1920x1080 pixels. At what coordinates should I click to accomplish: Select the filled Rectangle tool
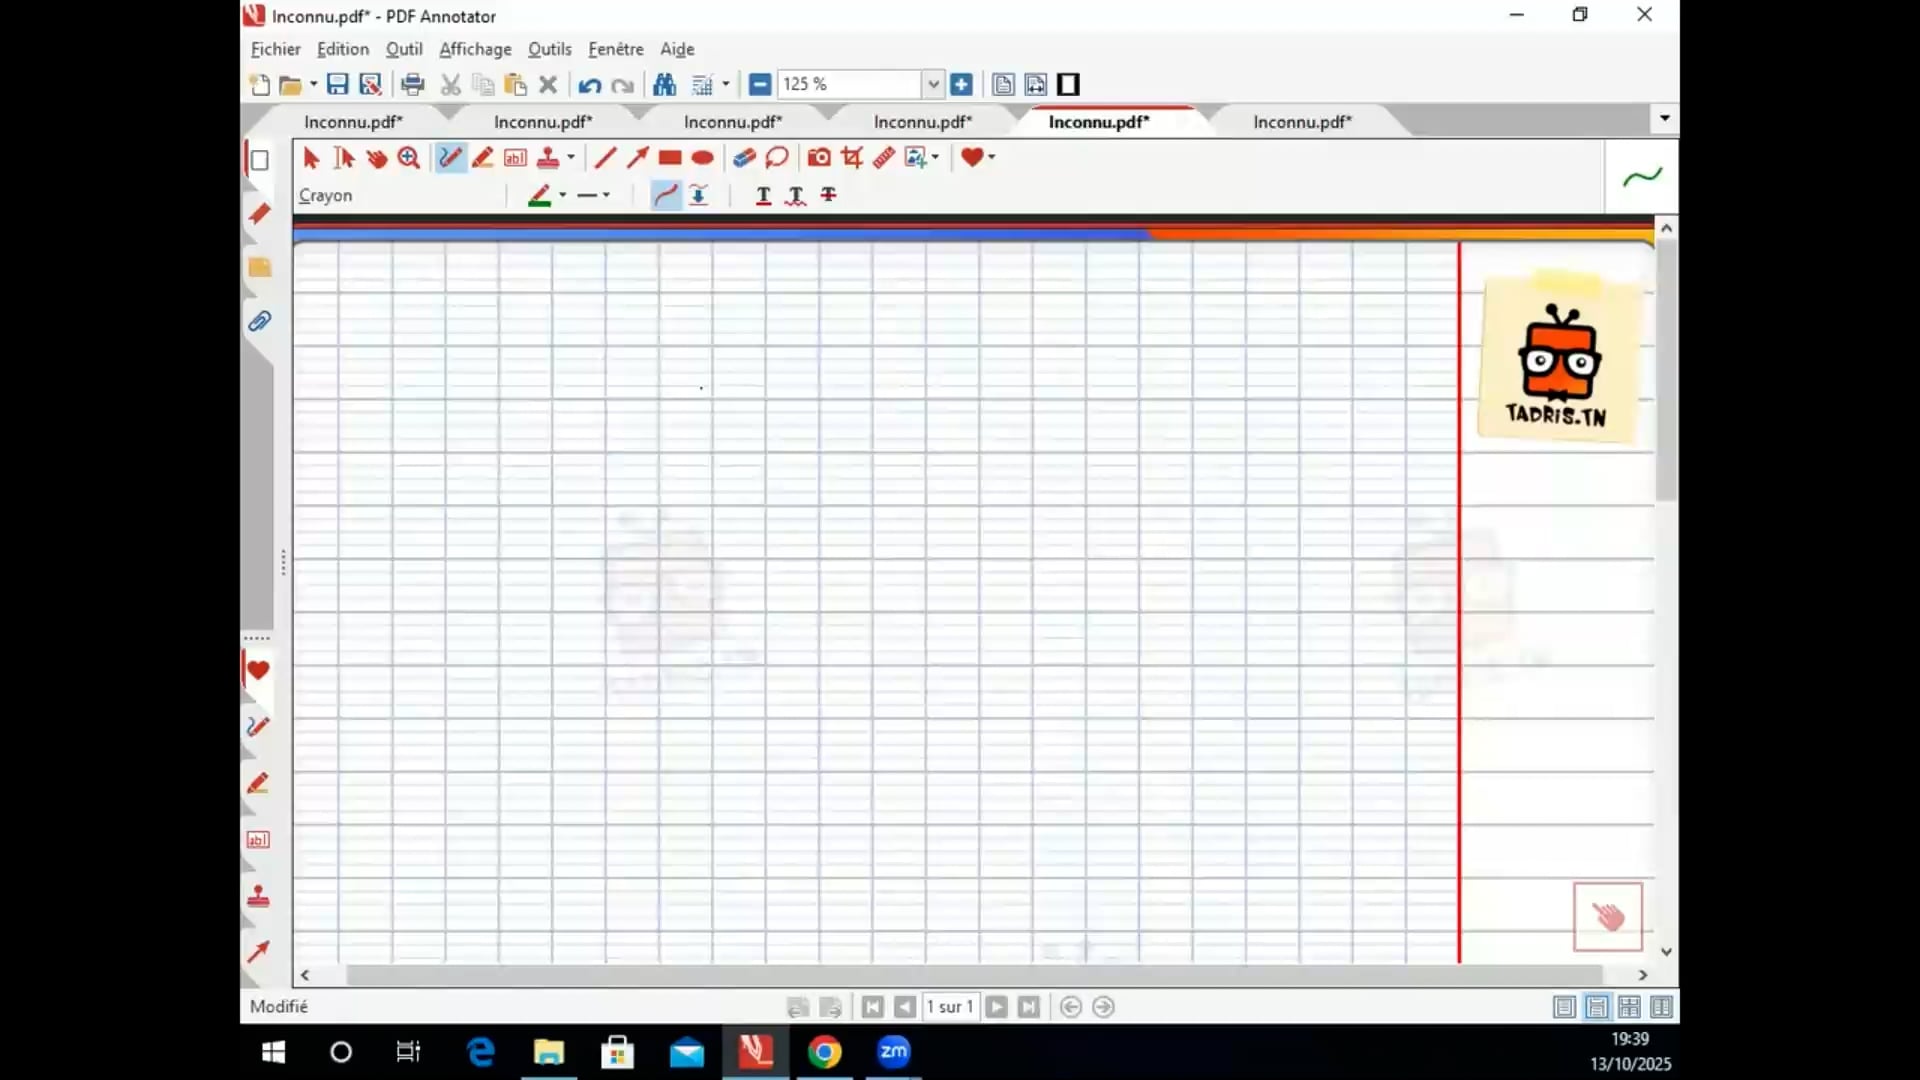pyautogui.click(x=670, y=157)
